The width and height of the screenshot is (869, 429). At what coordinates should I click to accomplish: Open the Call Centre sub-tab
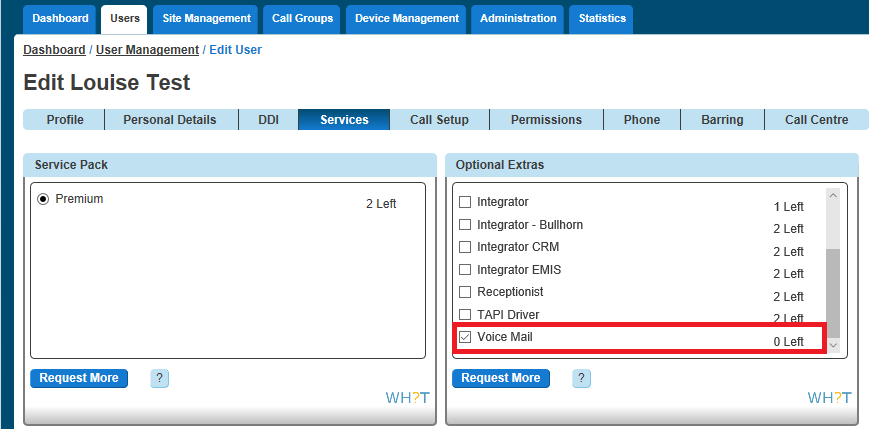coord(816,120)
